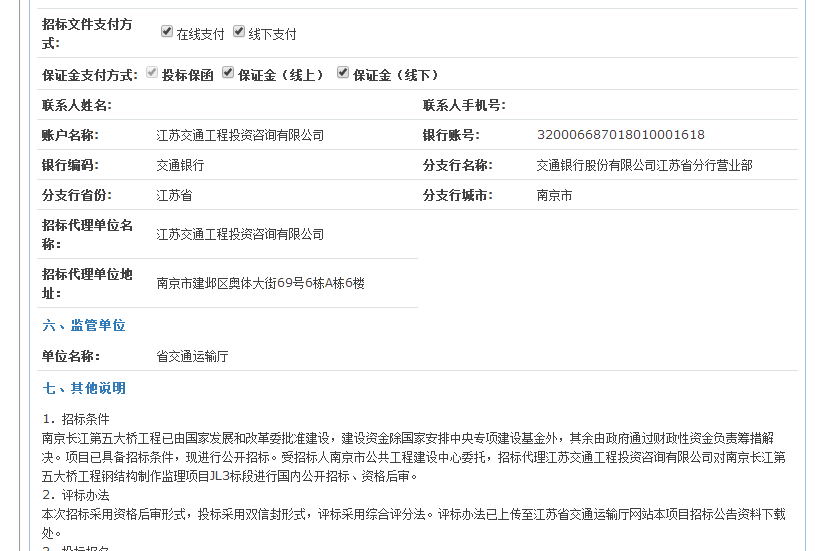Click the bank account number 32000668701801000​1618
The height and width of the screenshot is (551, 815).
[620, 135]
